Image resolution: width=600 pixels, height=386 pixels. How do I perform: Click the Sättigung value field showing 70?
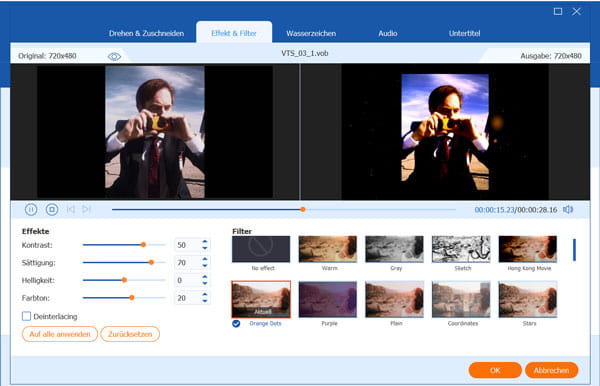[x=188, y=262]
